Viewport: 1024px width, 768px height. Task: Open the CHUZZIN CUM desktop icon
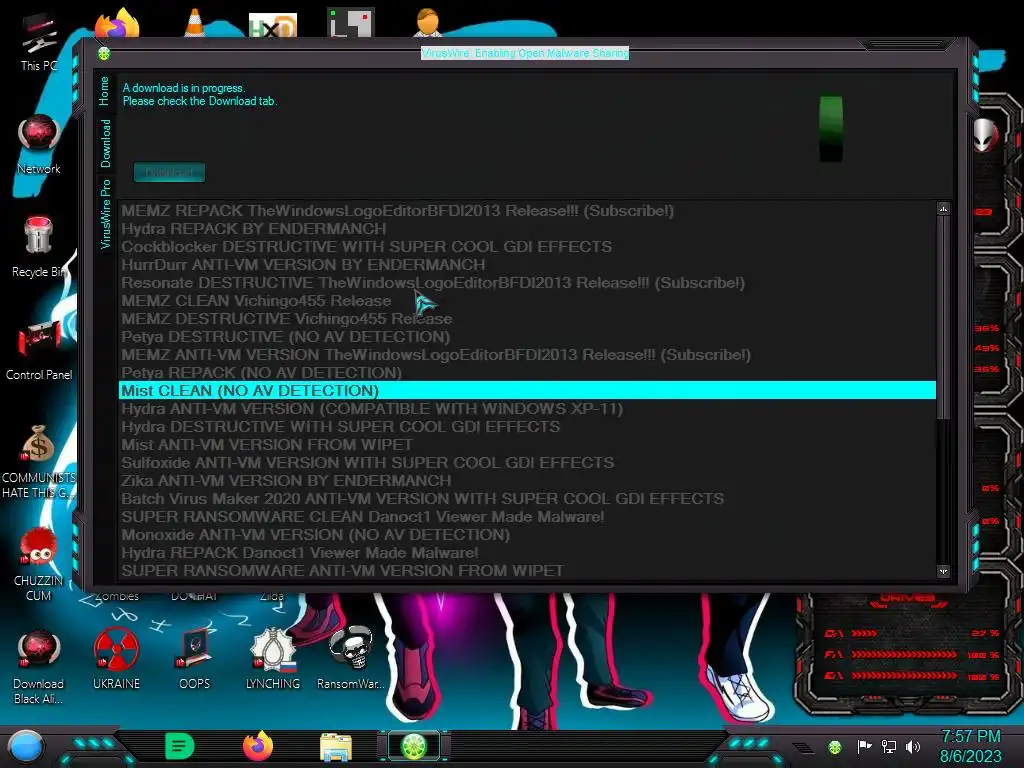click(x=39, y=564)
